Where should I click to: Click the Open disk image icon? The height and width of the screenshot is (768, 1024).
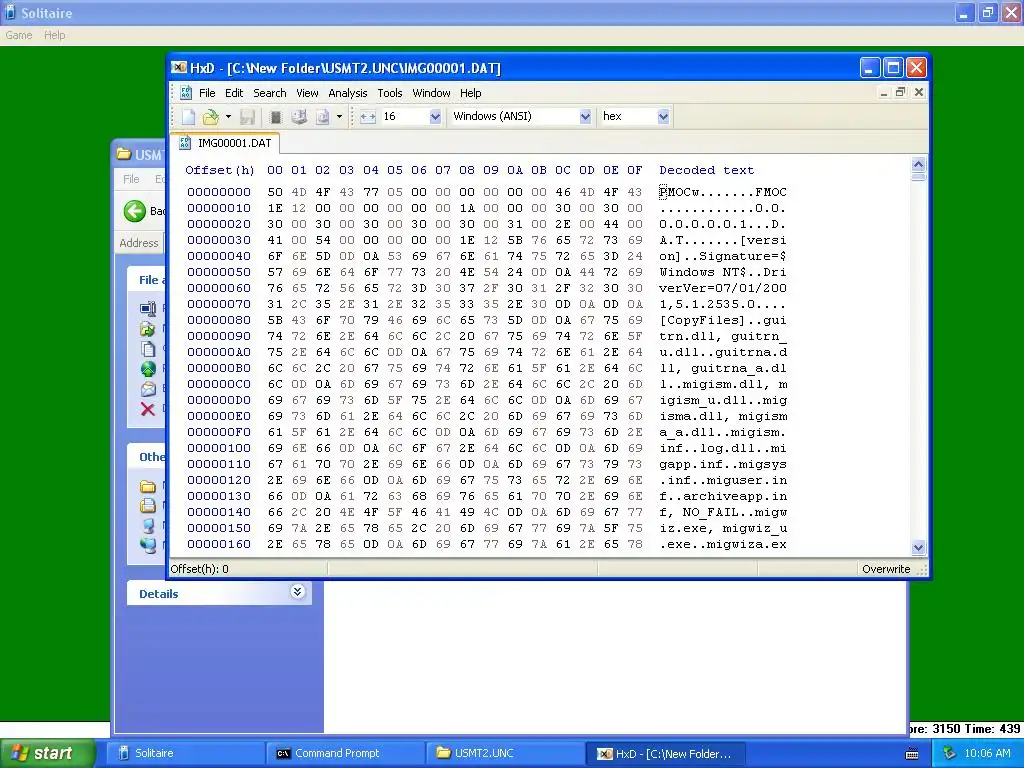tap(323, 117)
